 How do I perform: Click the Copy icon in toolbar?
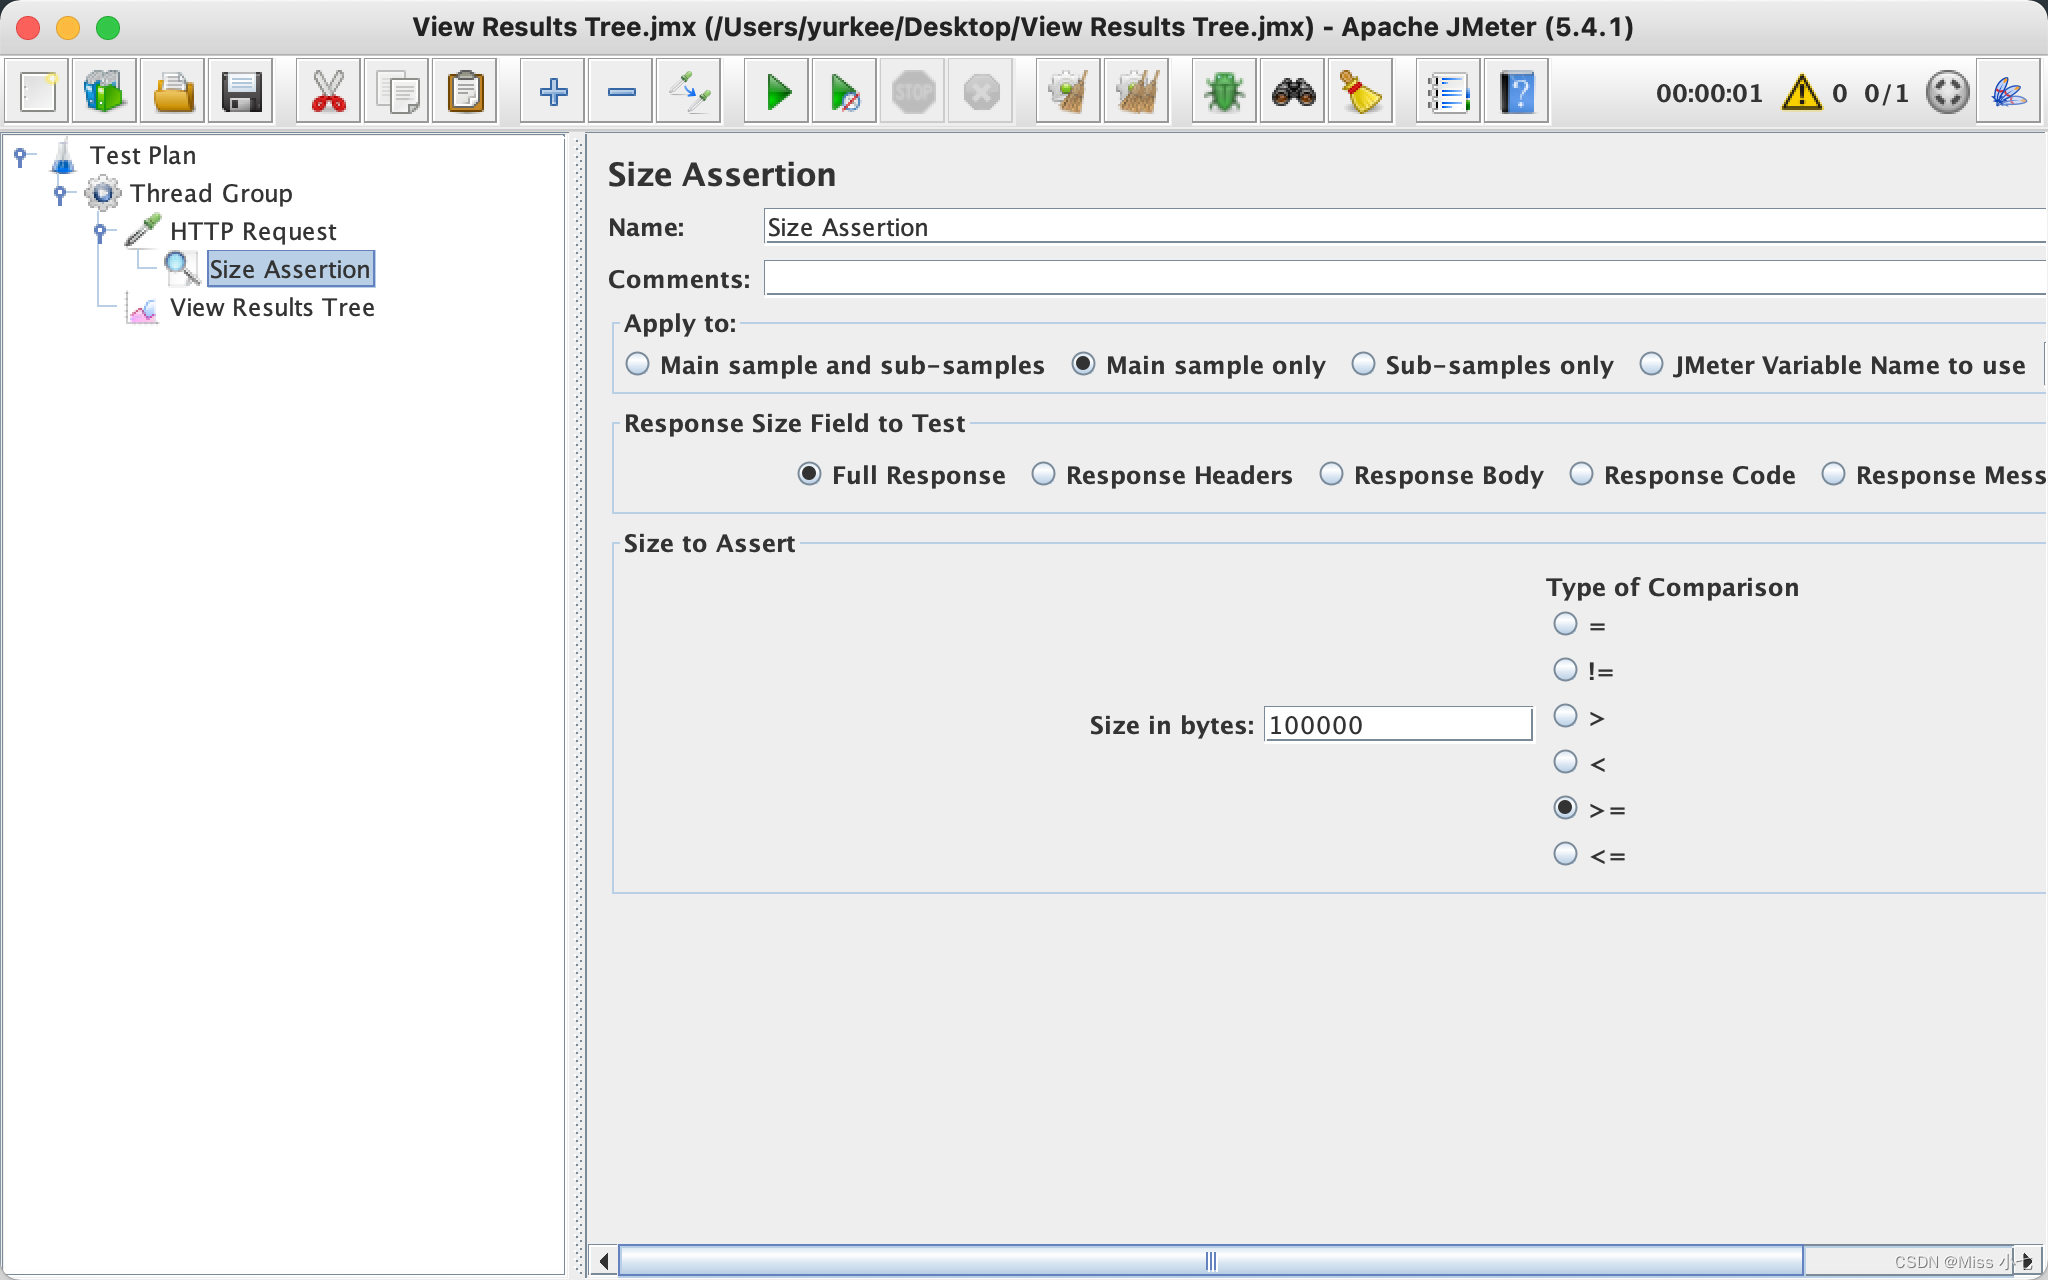[397, 92]
